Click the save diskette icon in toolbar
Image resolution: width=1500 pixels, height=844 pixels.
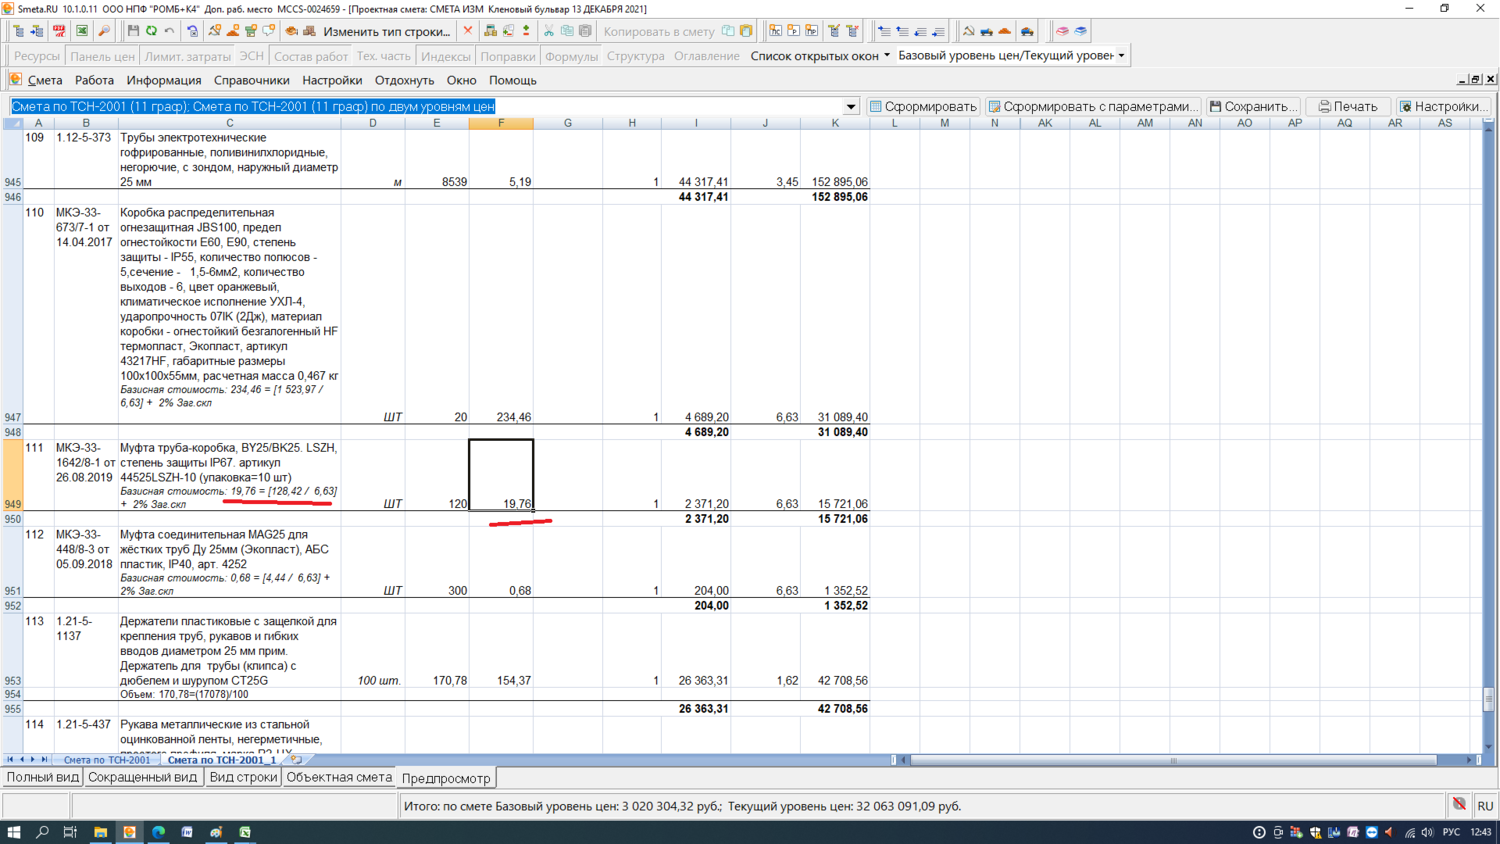133,31
